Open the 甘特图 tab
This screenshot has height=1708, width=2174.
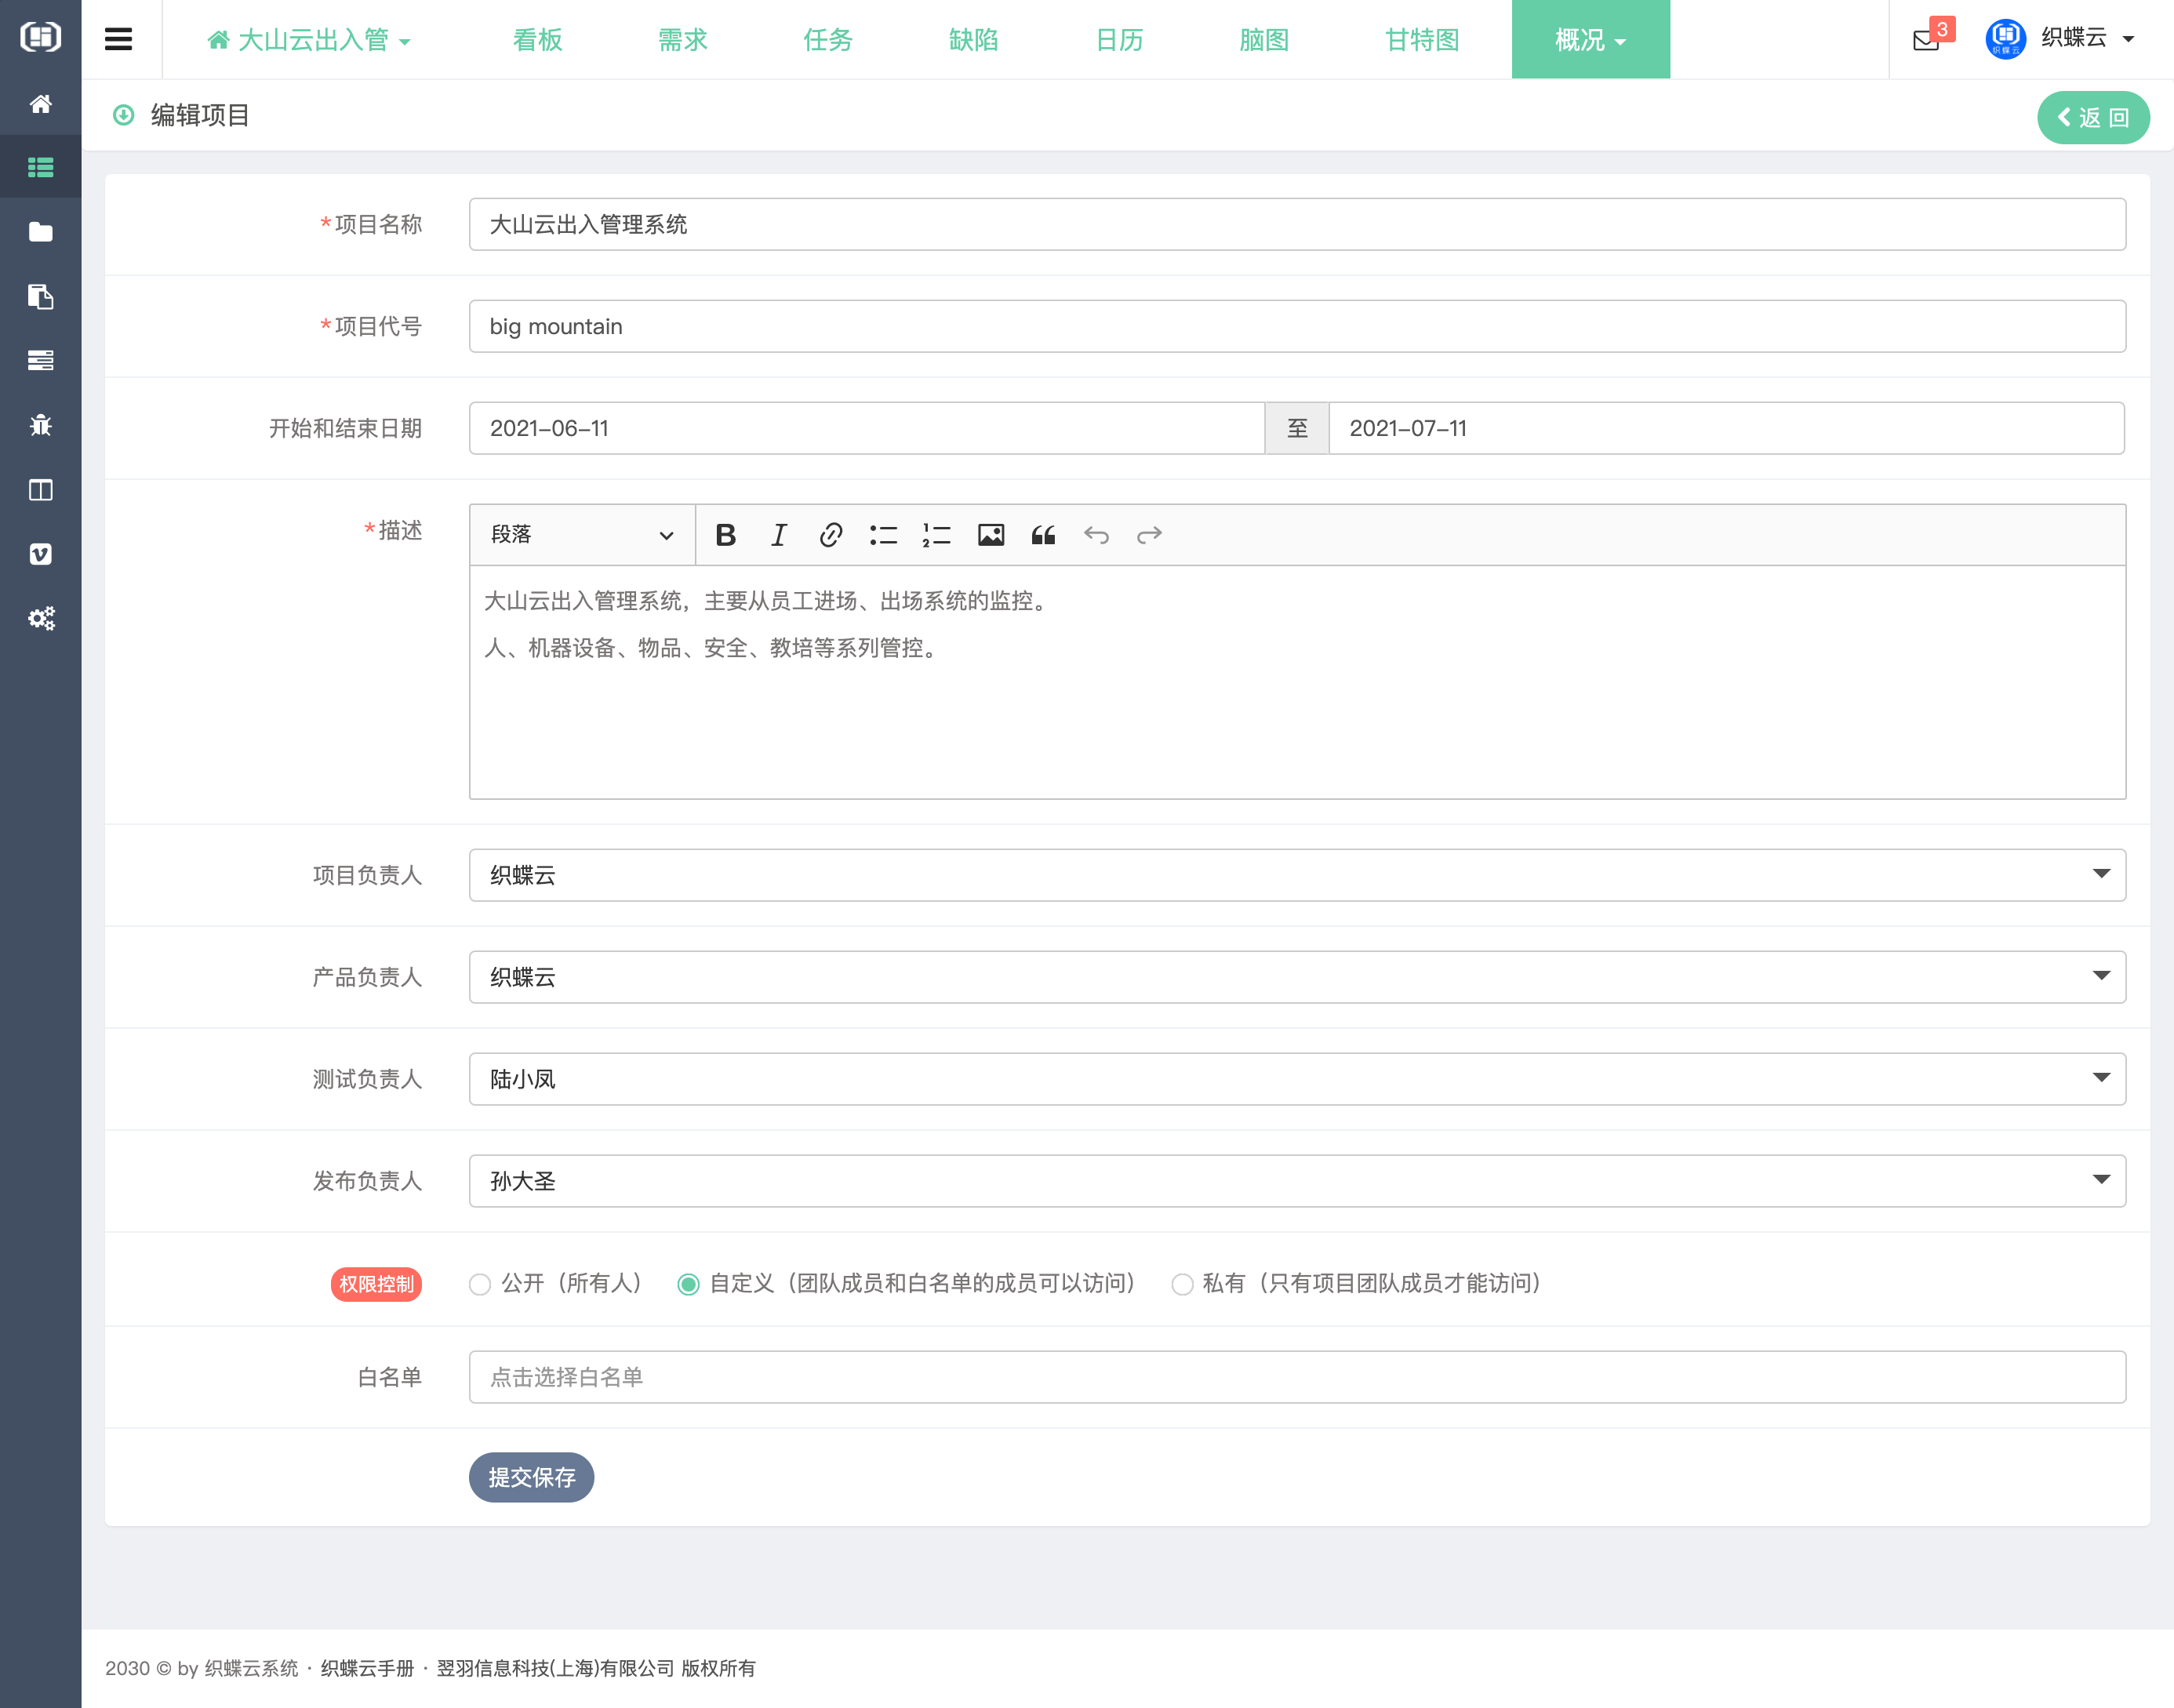tap(1421, 40)
